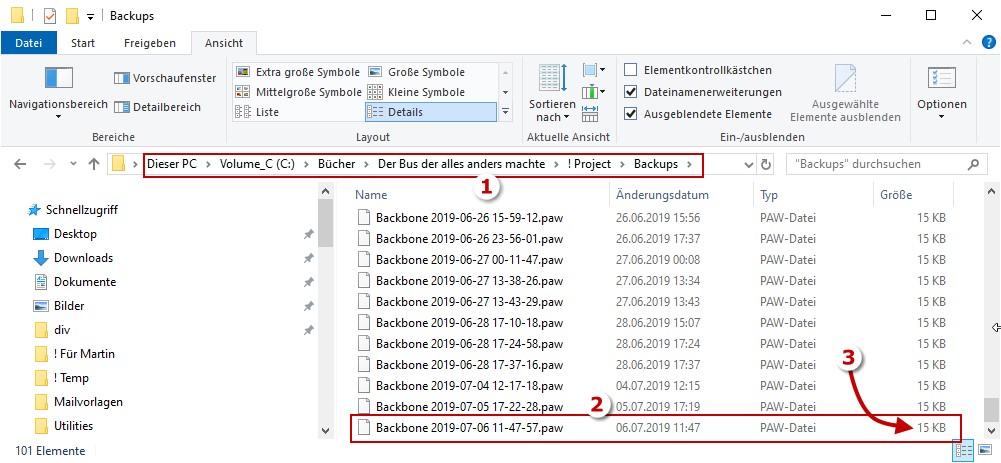
Task: Toggle the Vorschaufenster preview pane
Action: coord(165,79)
